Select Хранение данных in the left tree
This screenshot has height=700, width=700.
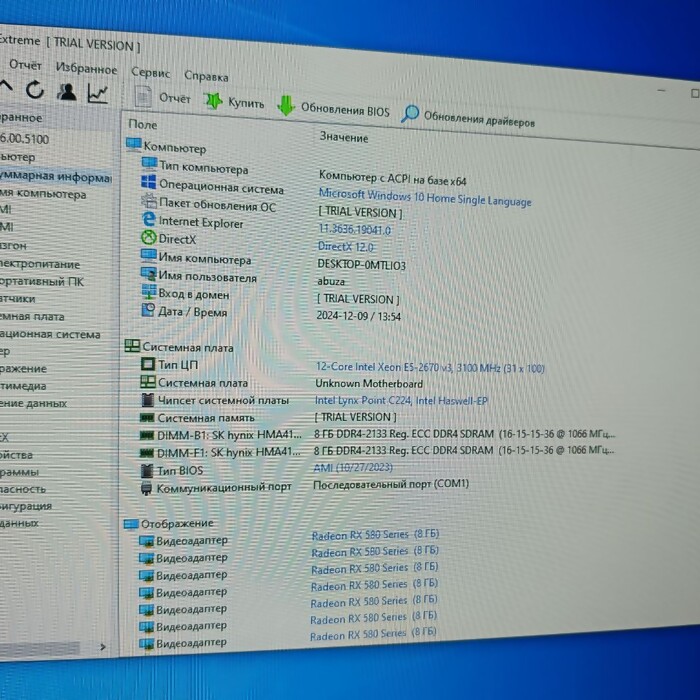click(x=33, y=403)
